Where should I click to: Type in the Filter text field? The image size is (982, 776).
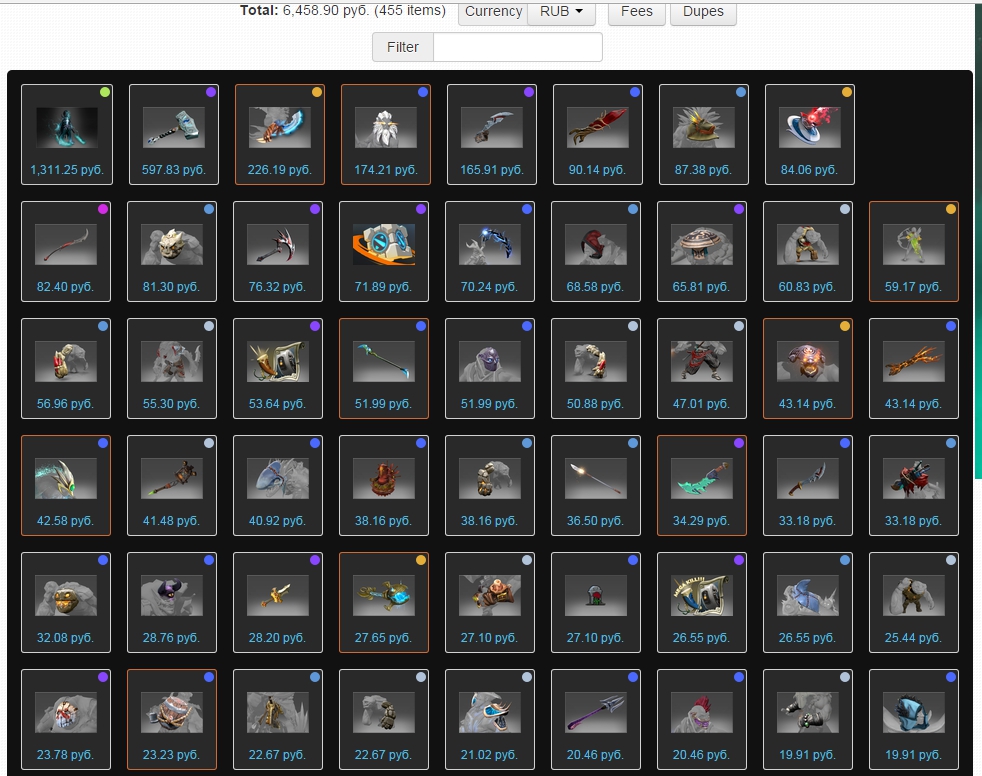(x=517, y=47)
